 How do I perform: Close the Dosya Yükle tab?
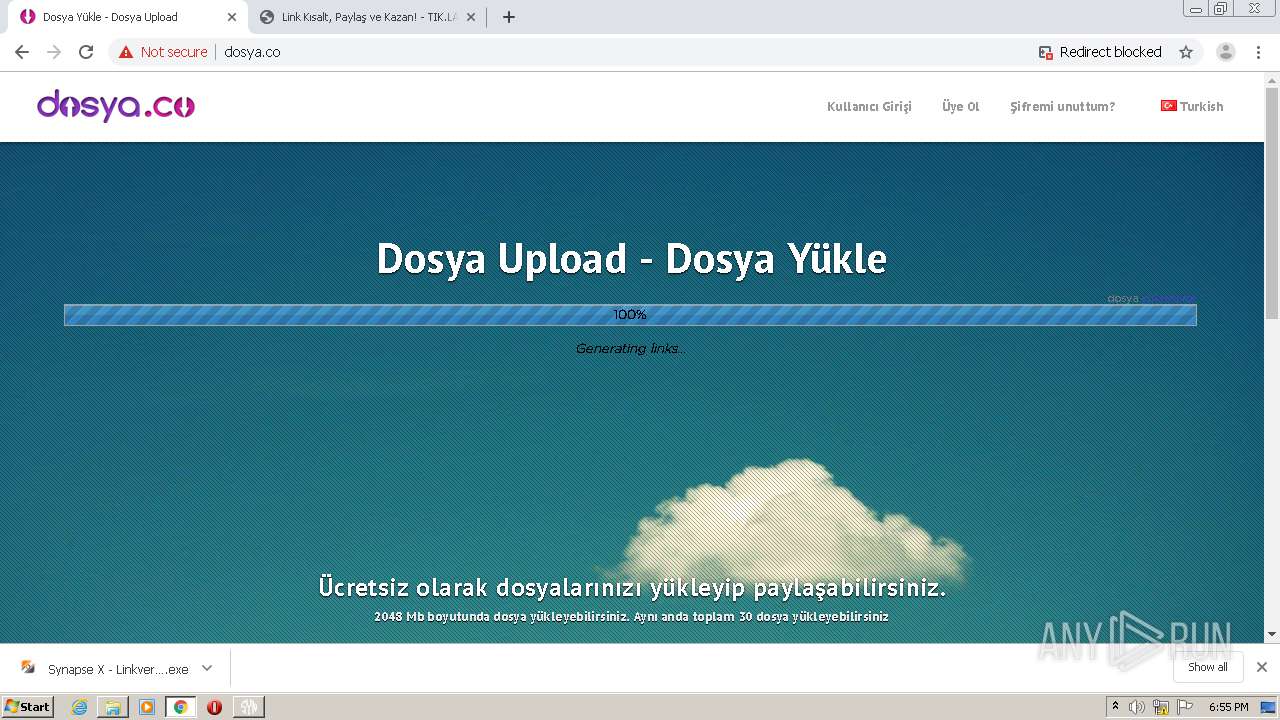pos(232,17)
